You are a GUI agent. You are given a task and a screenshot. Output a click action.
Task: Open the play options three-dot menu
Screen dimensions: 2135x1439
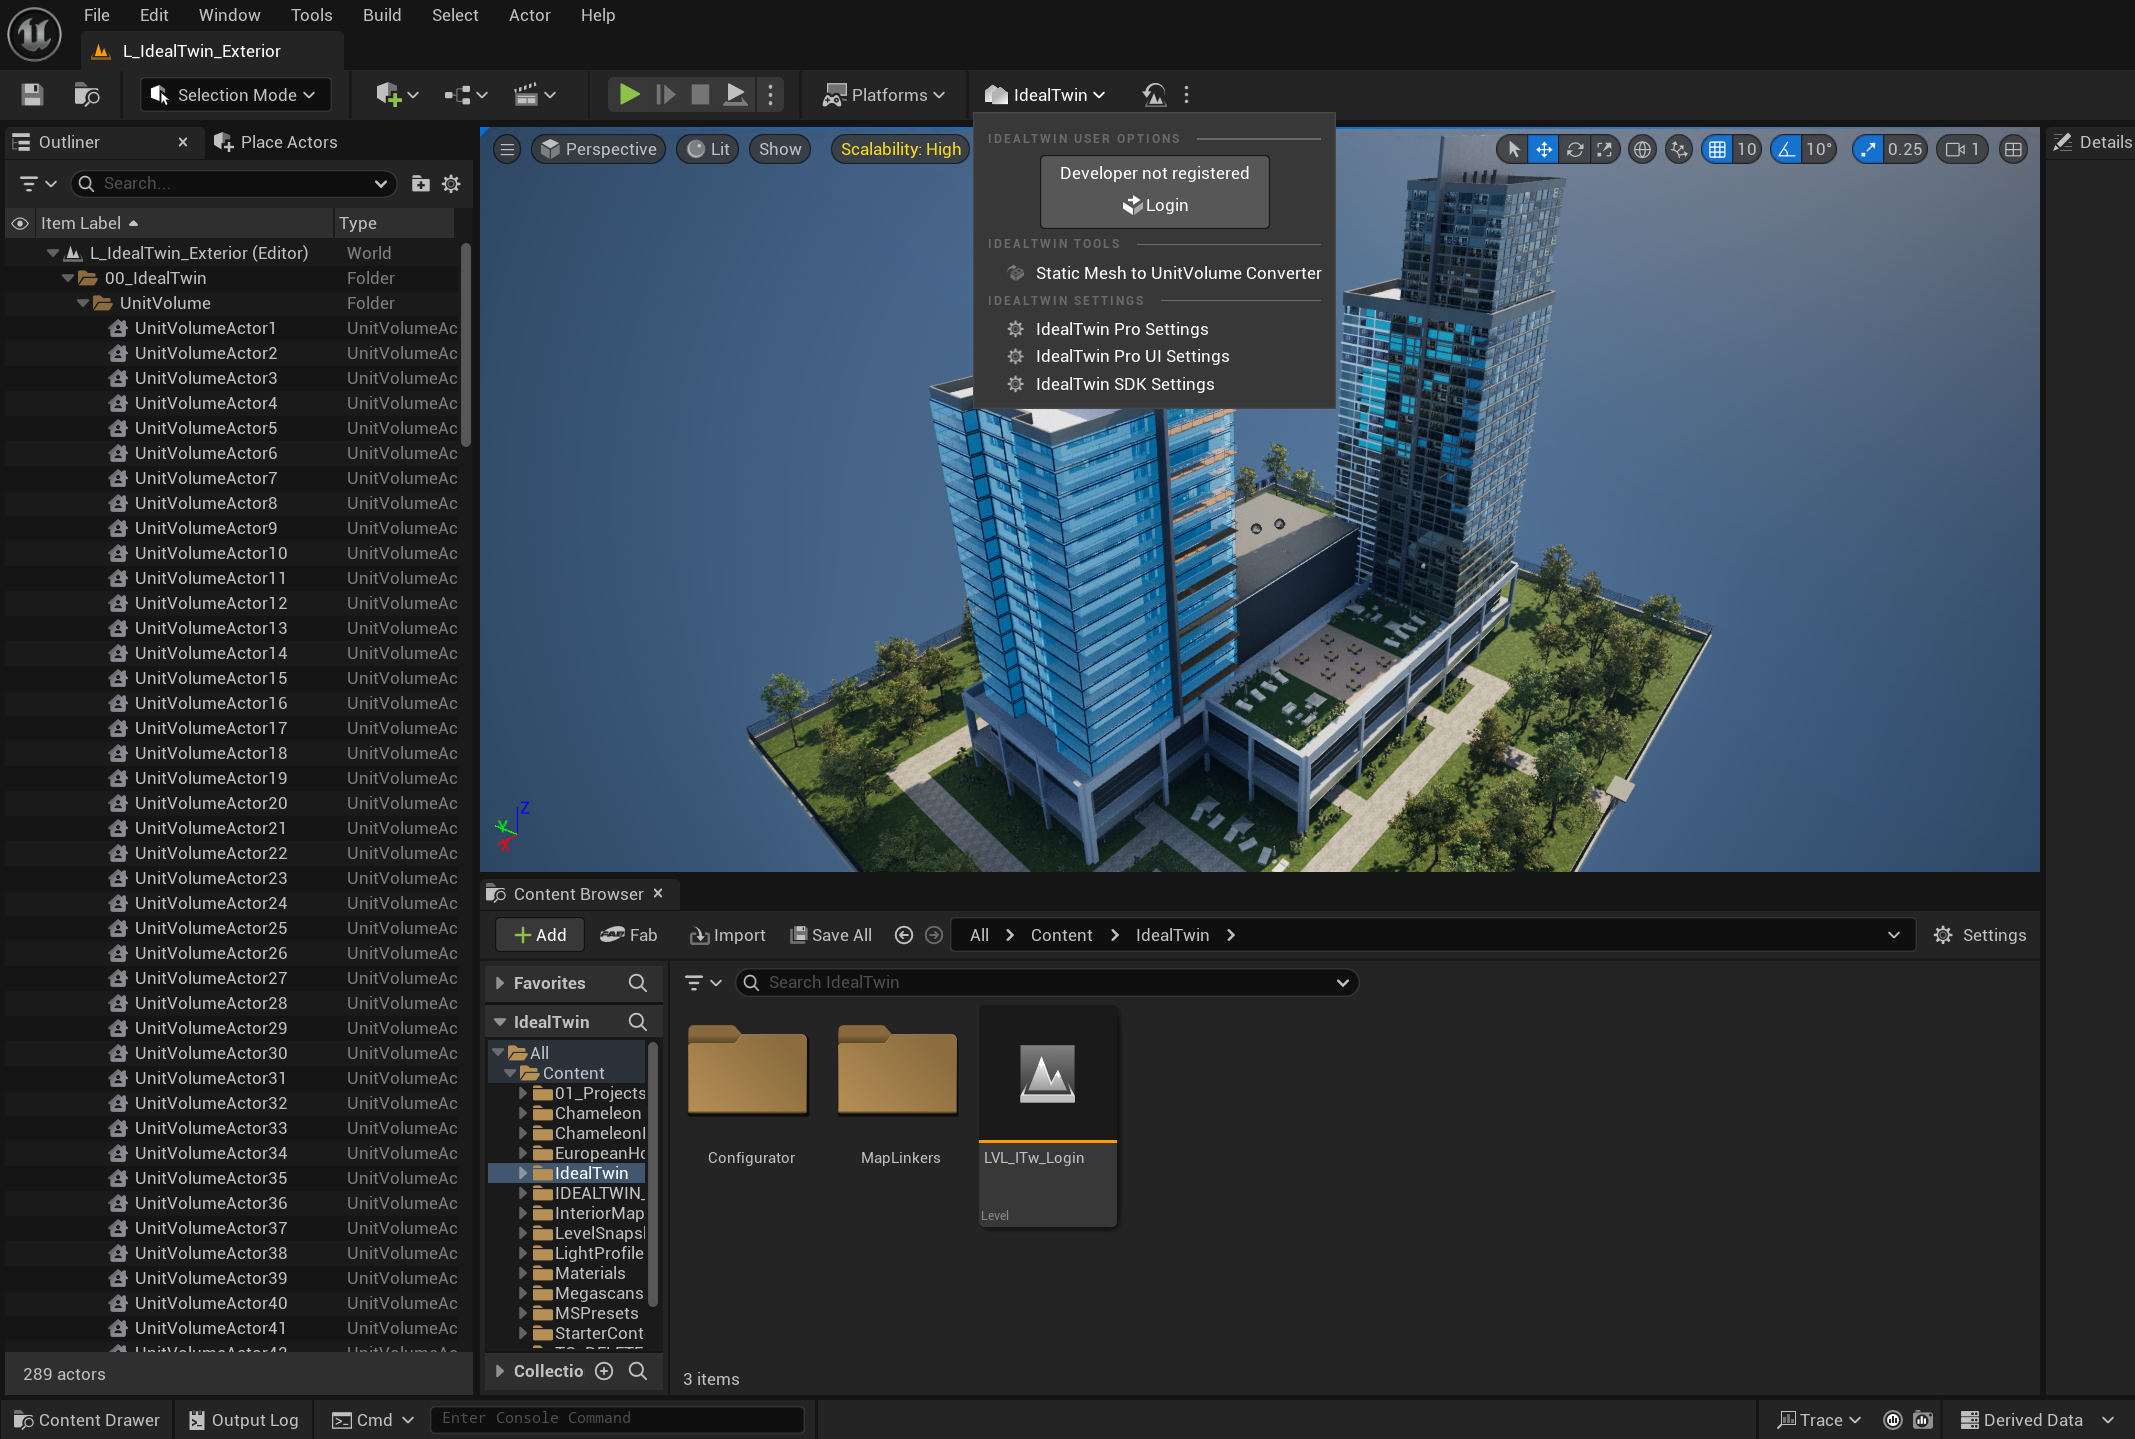pyautogui.click(x=770, y=95)
